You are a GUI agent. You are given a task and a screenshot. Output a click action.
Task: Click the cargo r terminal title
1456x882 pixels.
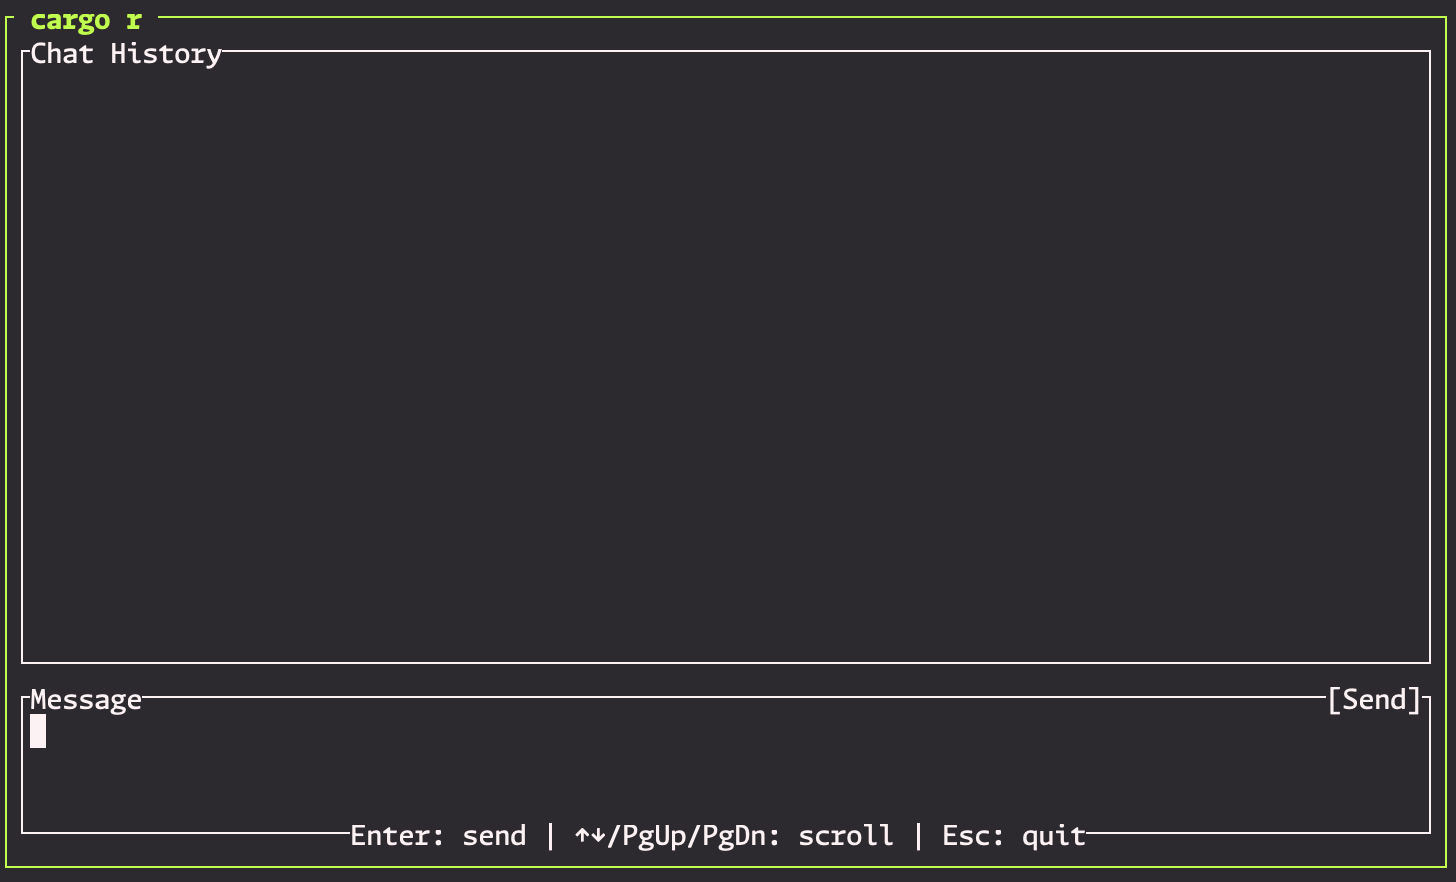(x=86, y=20)
